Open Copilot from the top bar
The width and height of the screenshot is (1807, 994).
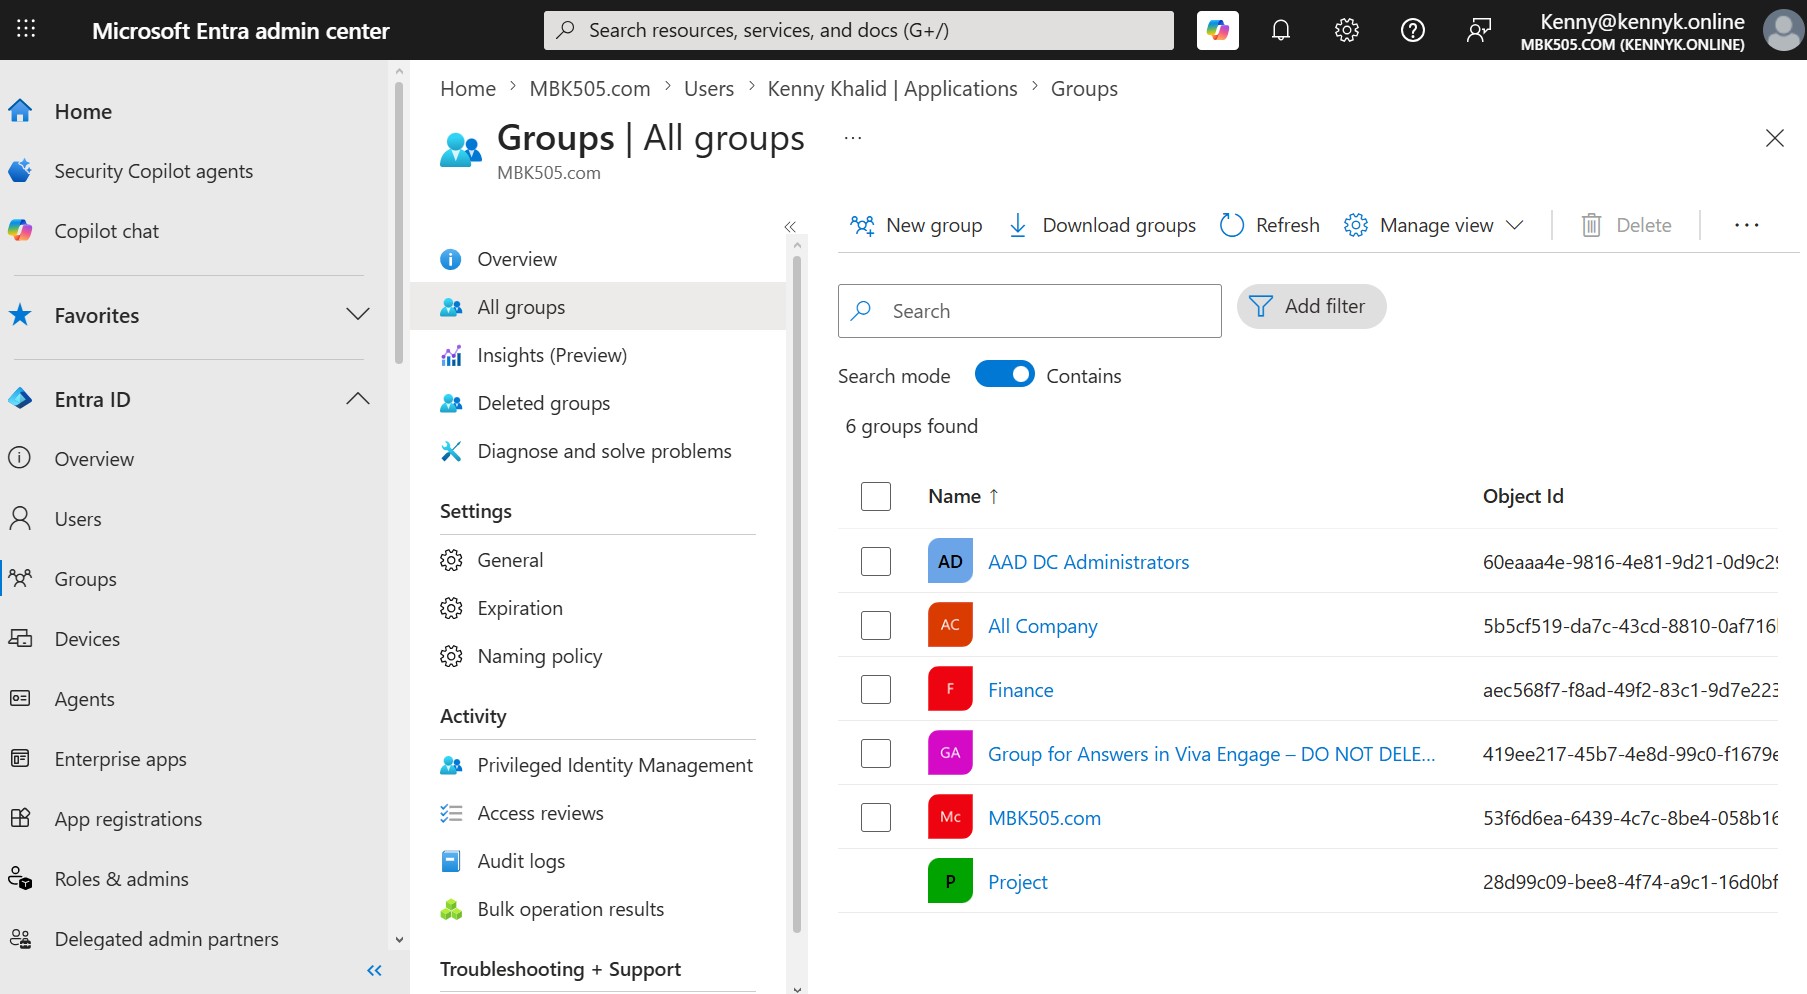click(1217, 30)
